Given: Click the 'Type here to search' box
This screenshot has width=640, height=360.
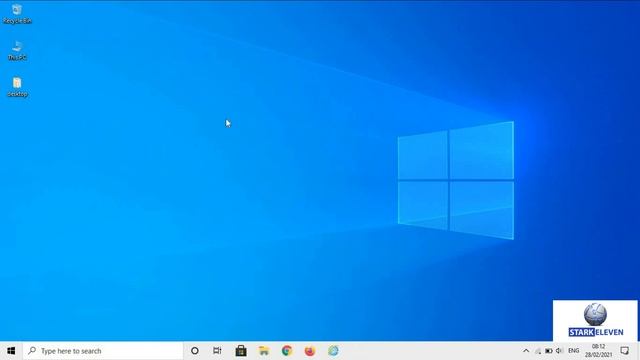Looking at the screenshot, I should (103, 351).
